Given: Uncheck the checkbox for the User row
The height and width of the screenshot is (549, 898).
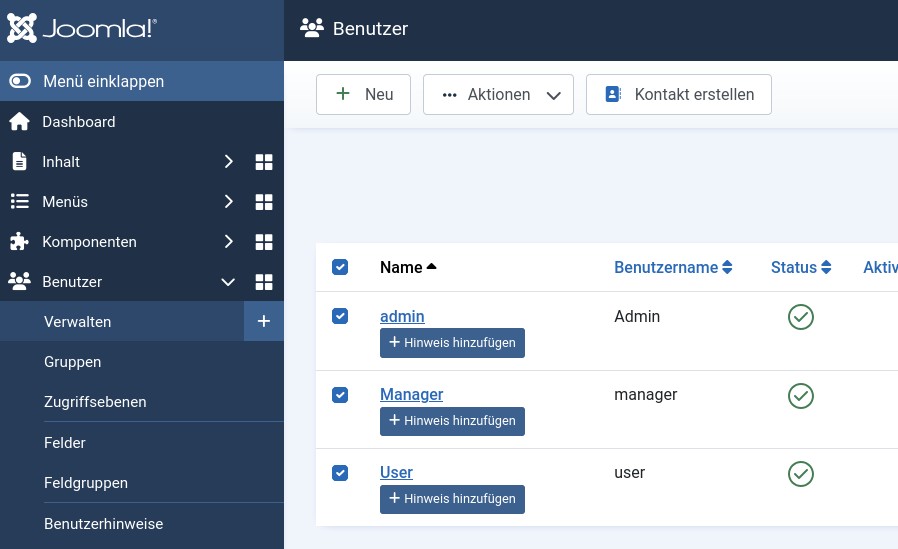Looking at the screenshot, I should 340,472.
